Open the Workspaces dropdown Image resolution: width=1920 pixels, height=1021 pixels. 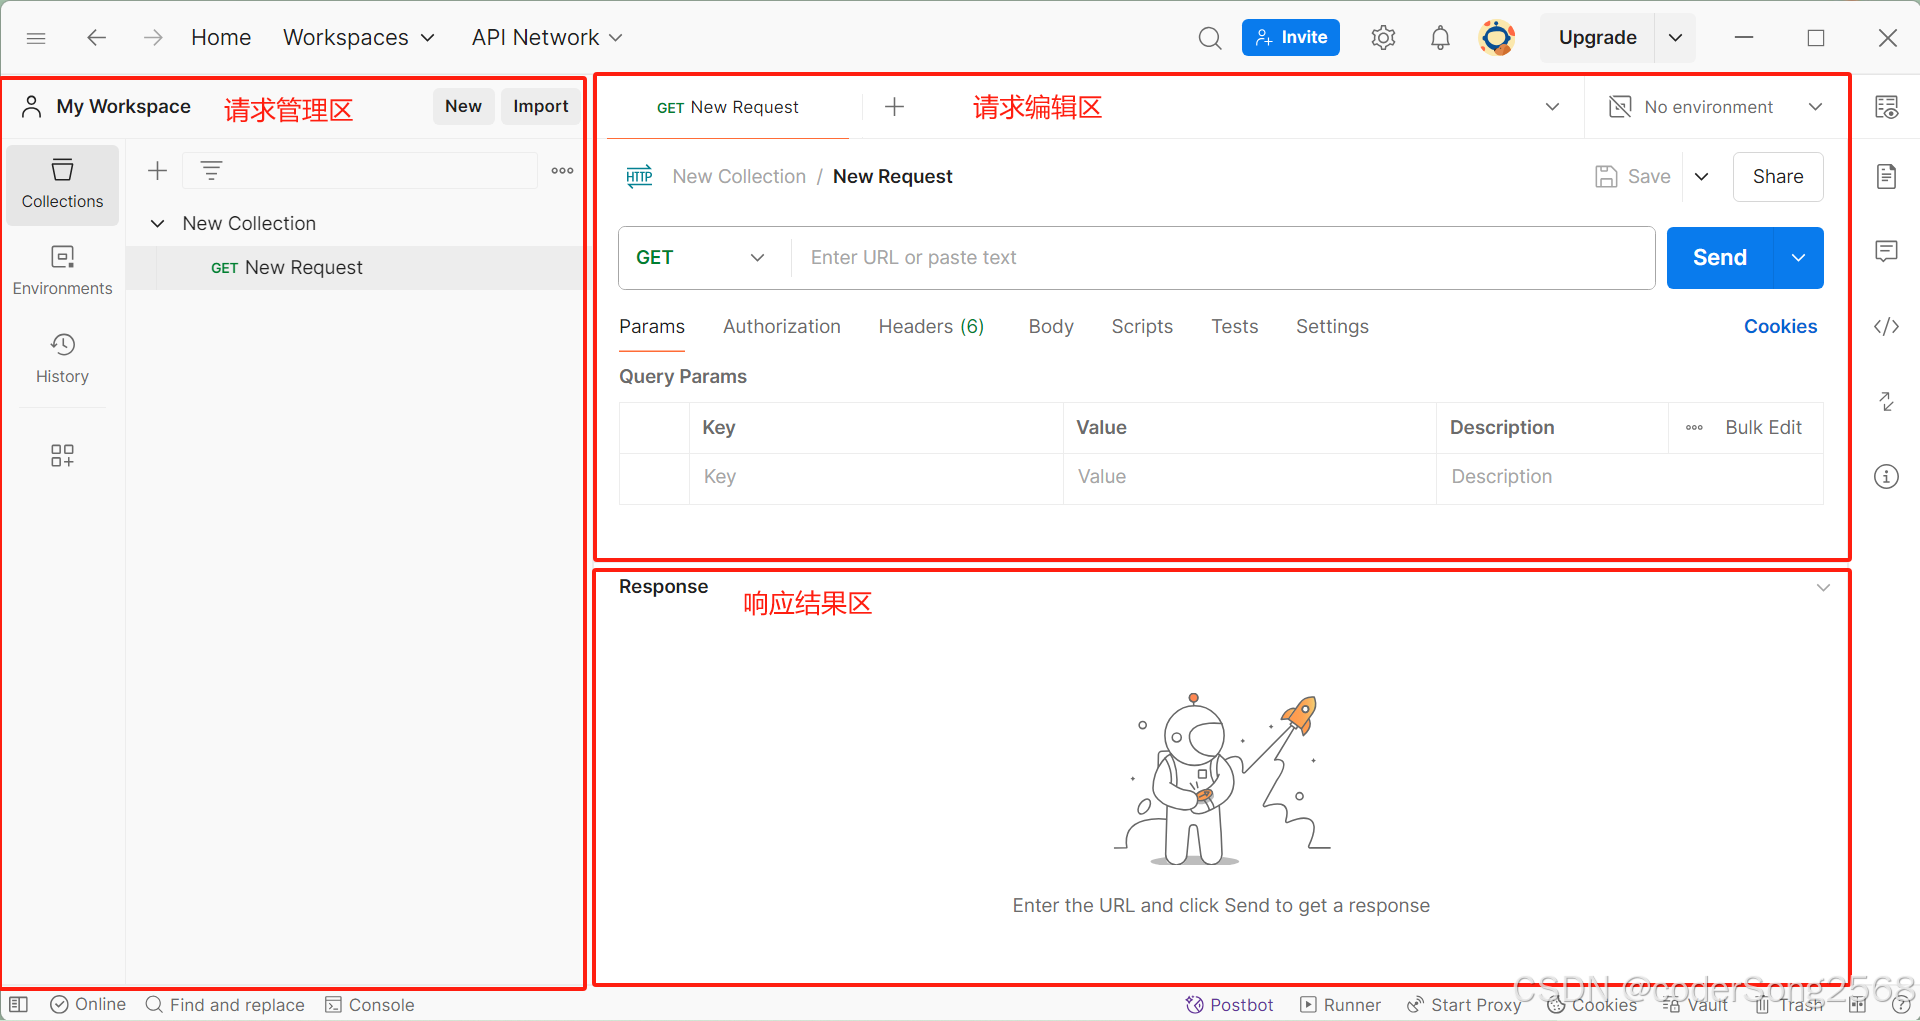pyautogui.click(x=359, y=38)
